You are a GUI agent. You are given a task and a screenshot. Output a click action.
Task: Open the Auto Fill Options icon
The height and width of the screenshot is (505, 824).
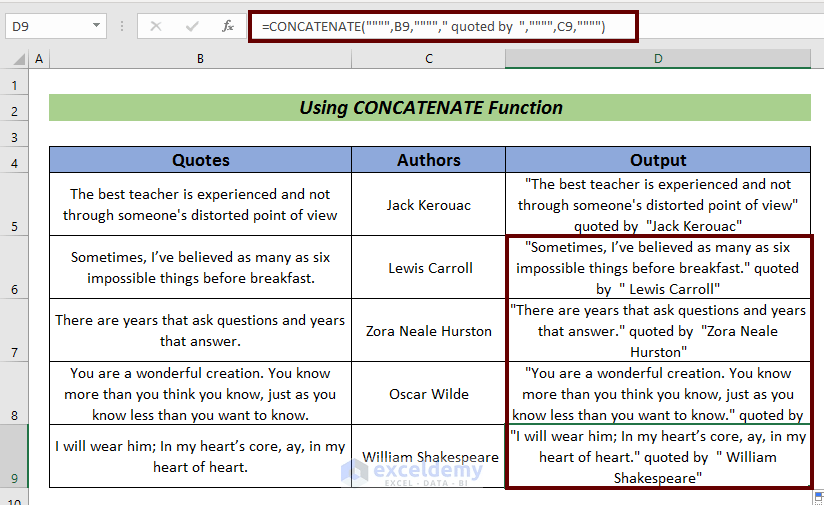819,497
